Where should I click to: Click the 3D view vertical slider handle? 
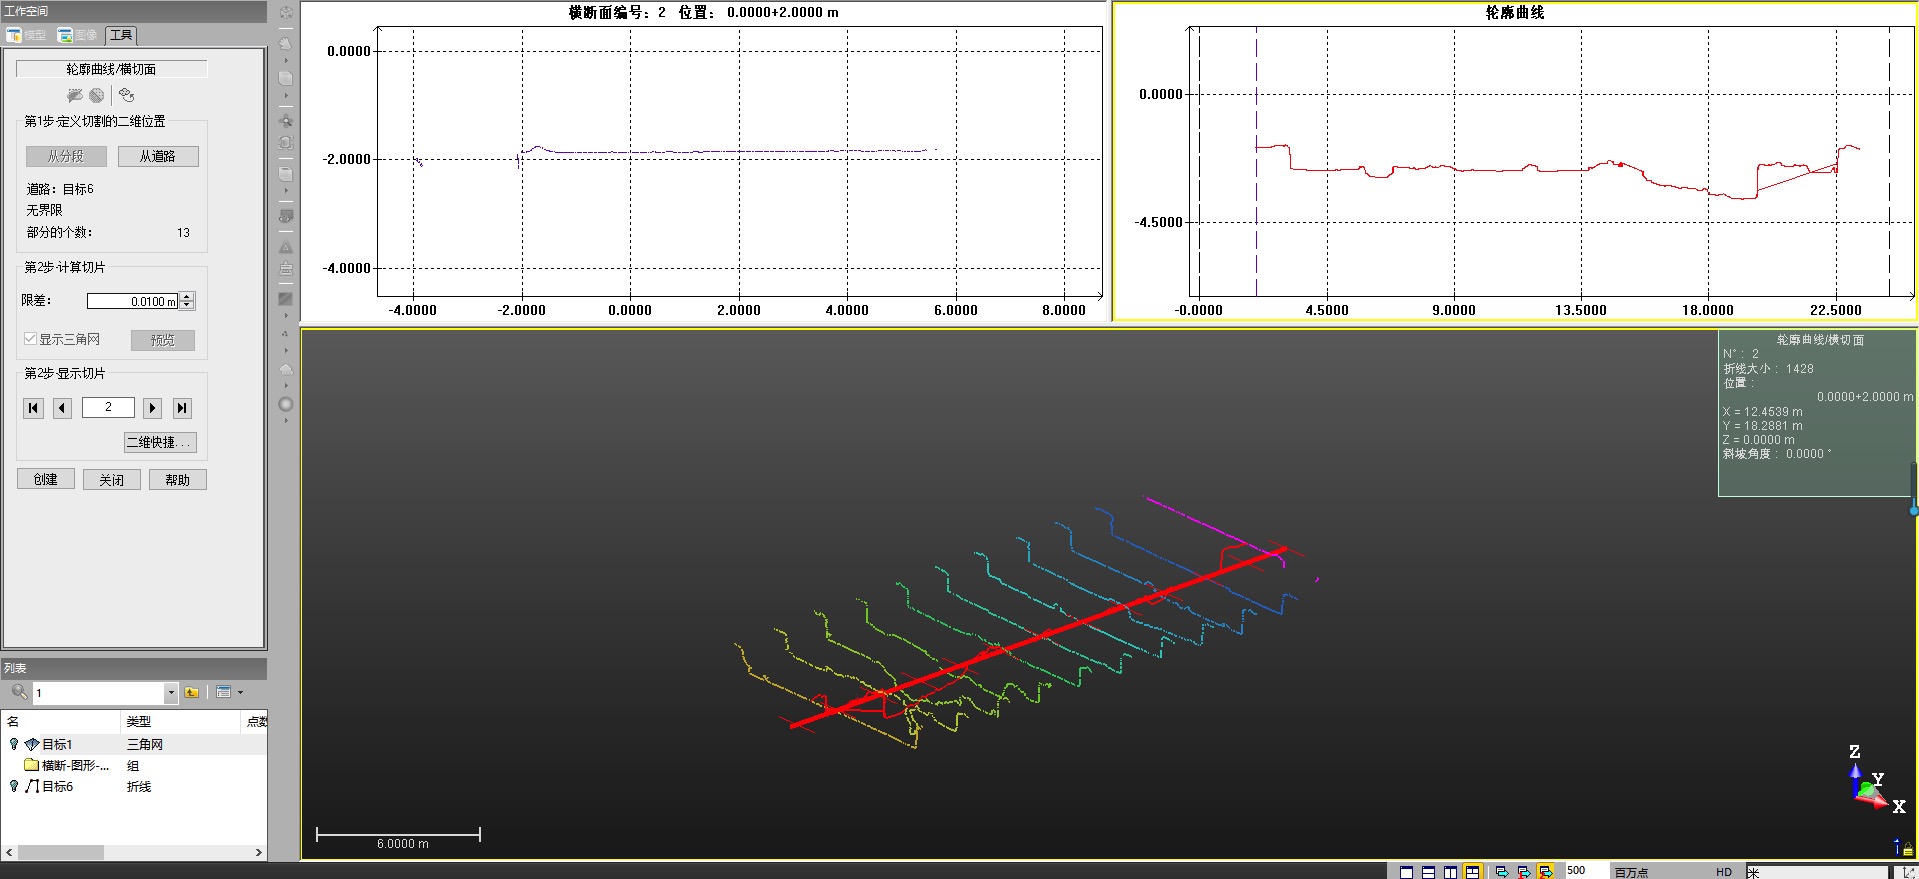click(1914, 510)
